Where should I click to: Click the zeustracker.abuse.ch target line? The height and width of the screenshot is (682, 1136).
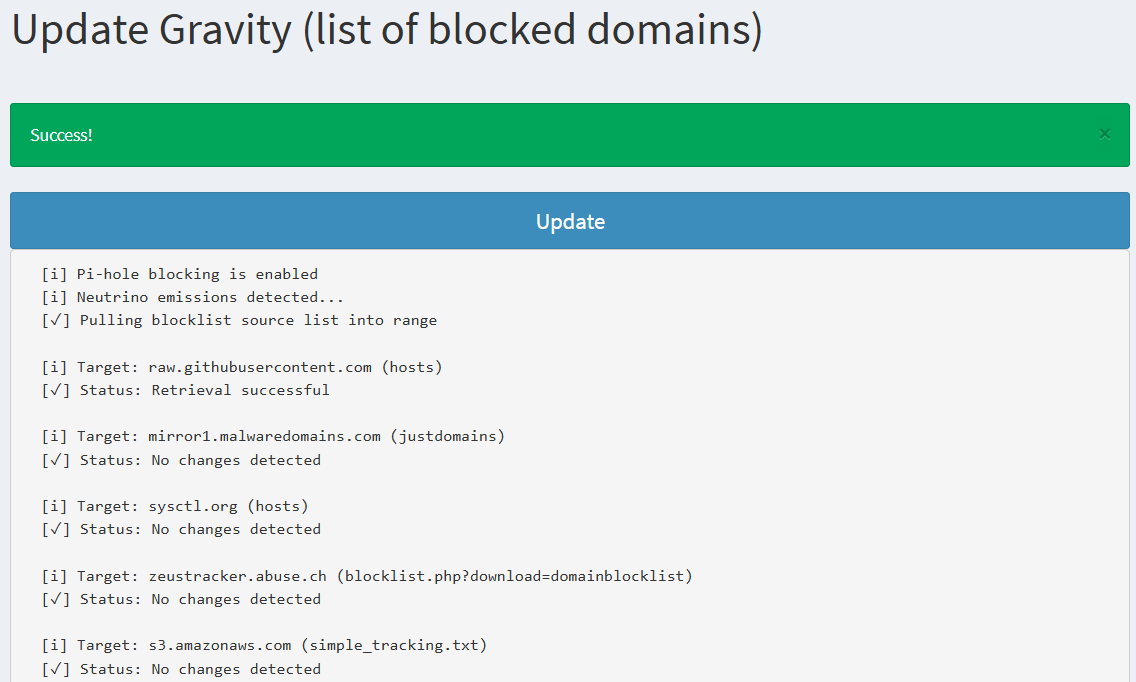tap(367, 576)
